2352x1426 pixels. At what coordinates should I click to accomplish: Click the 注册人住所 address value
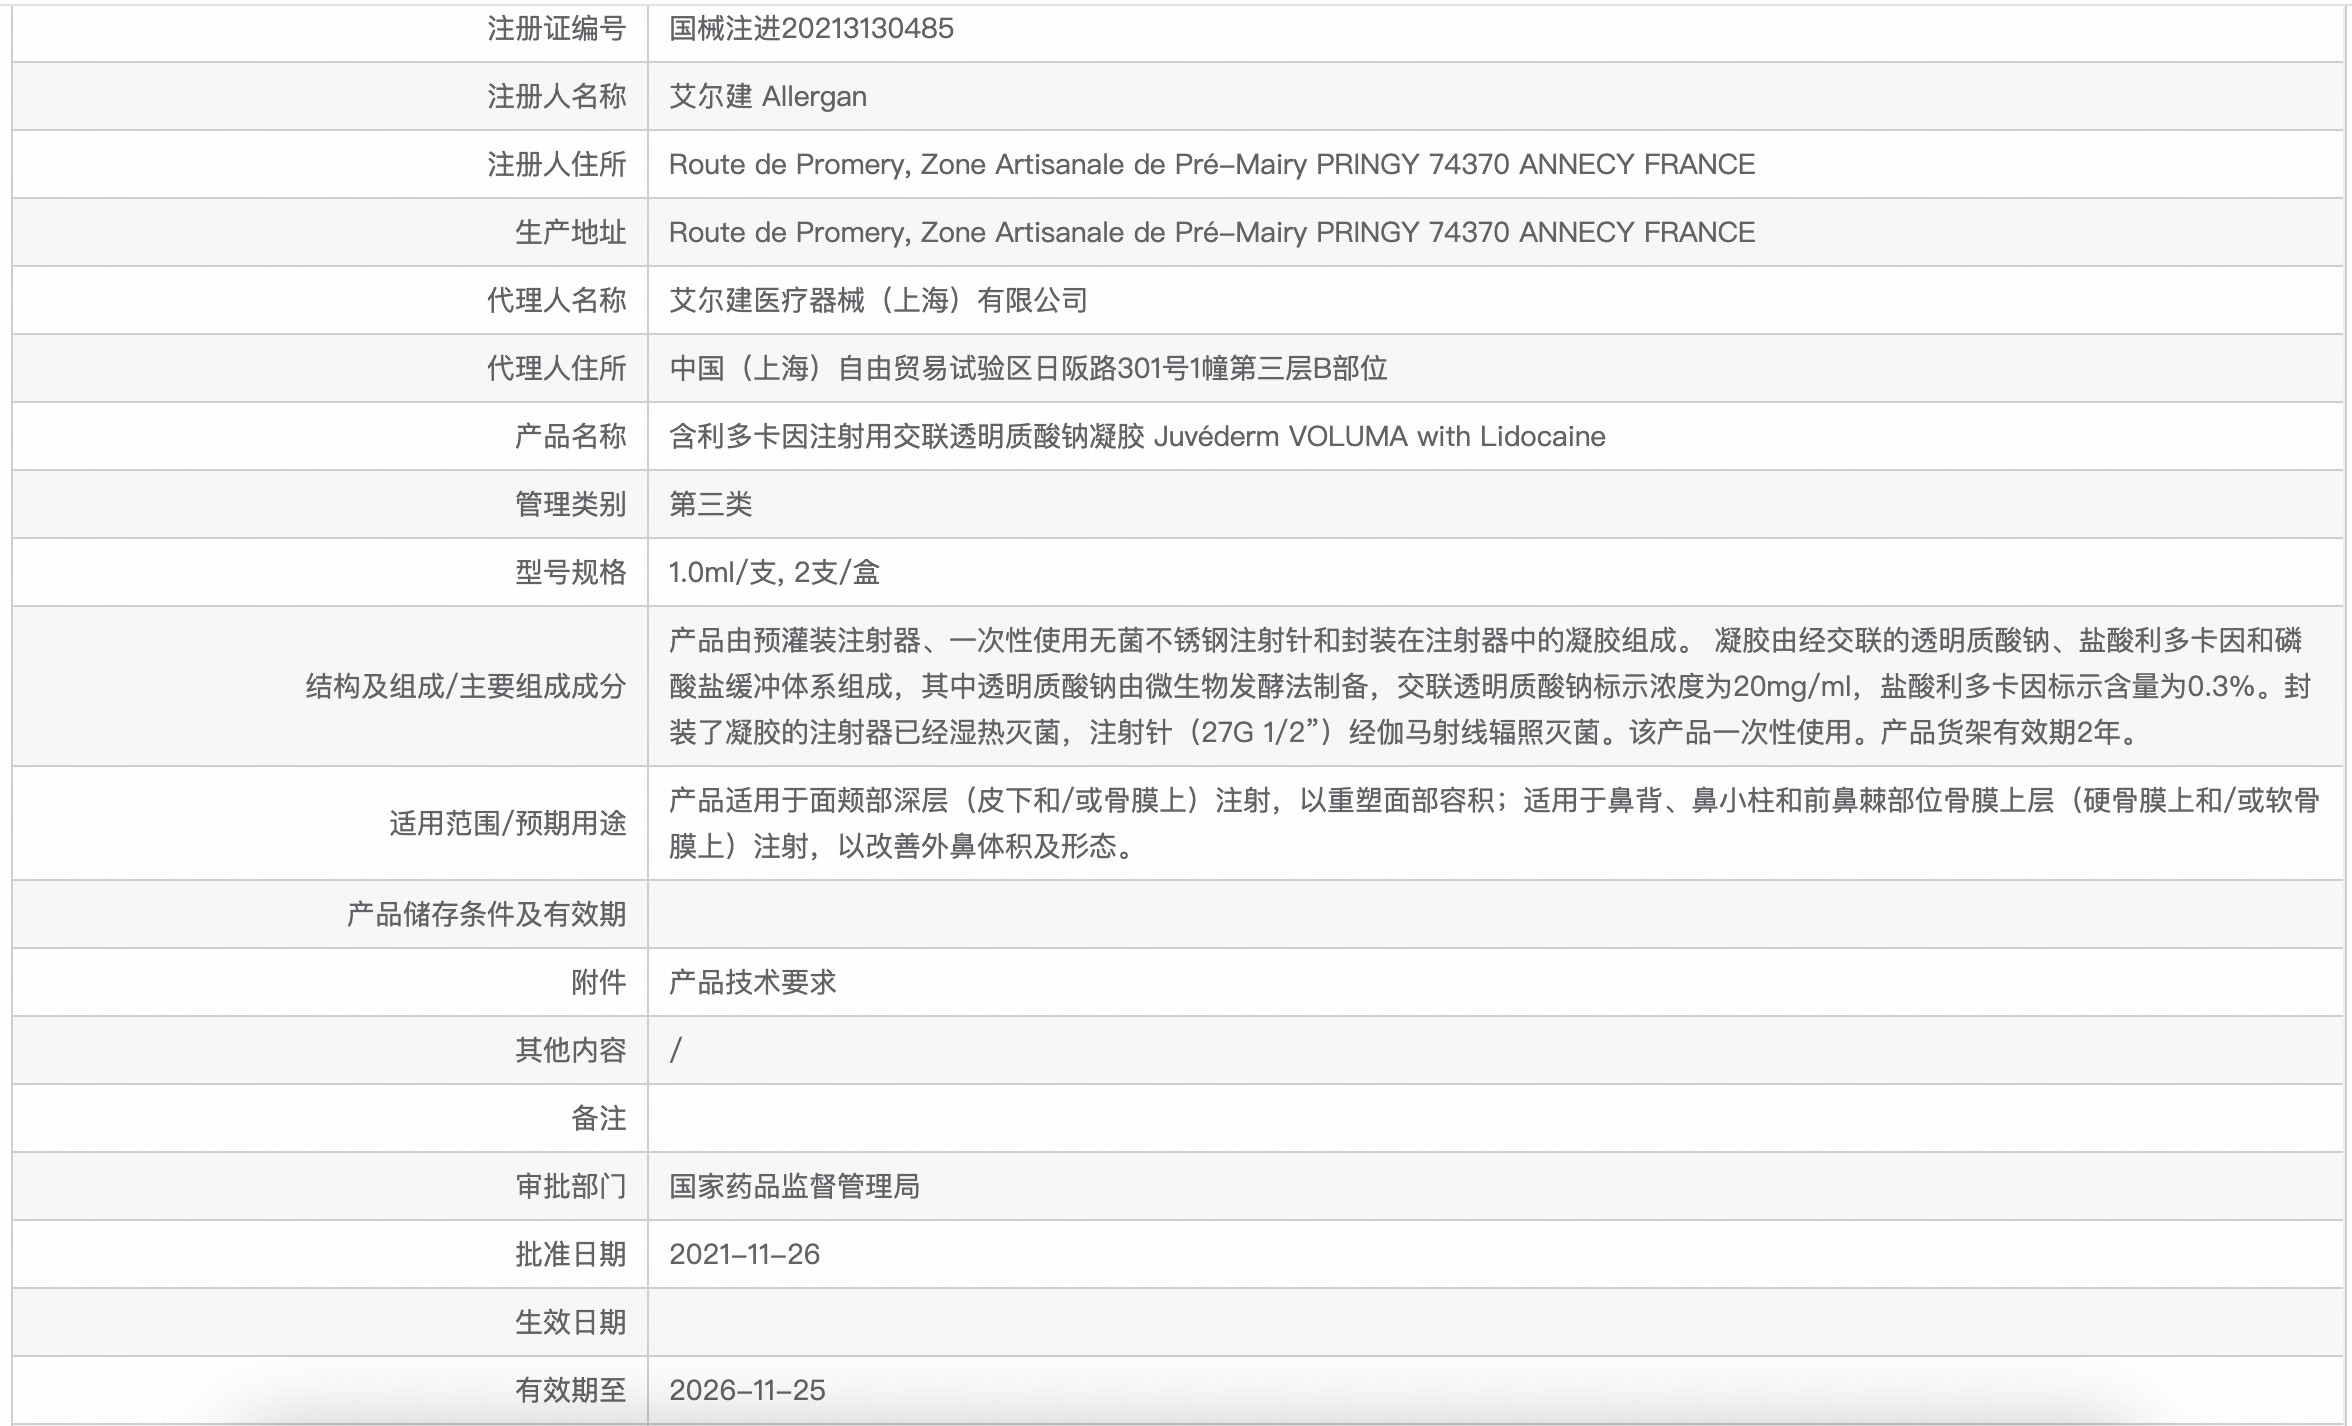coord(1211,164)
